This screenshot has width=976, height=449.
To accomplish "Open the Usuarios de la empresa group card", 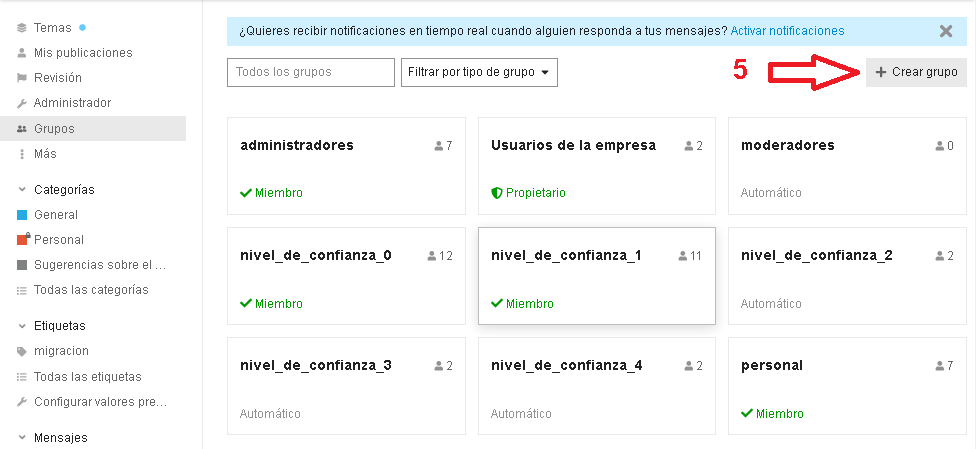I will 596,166.
